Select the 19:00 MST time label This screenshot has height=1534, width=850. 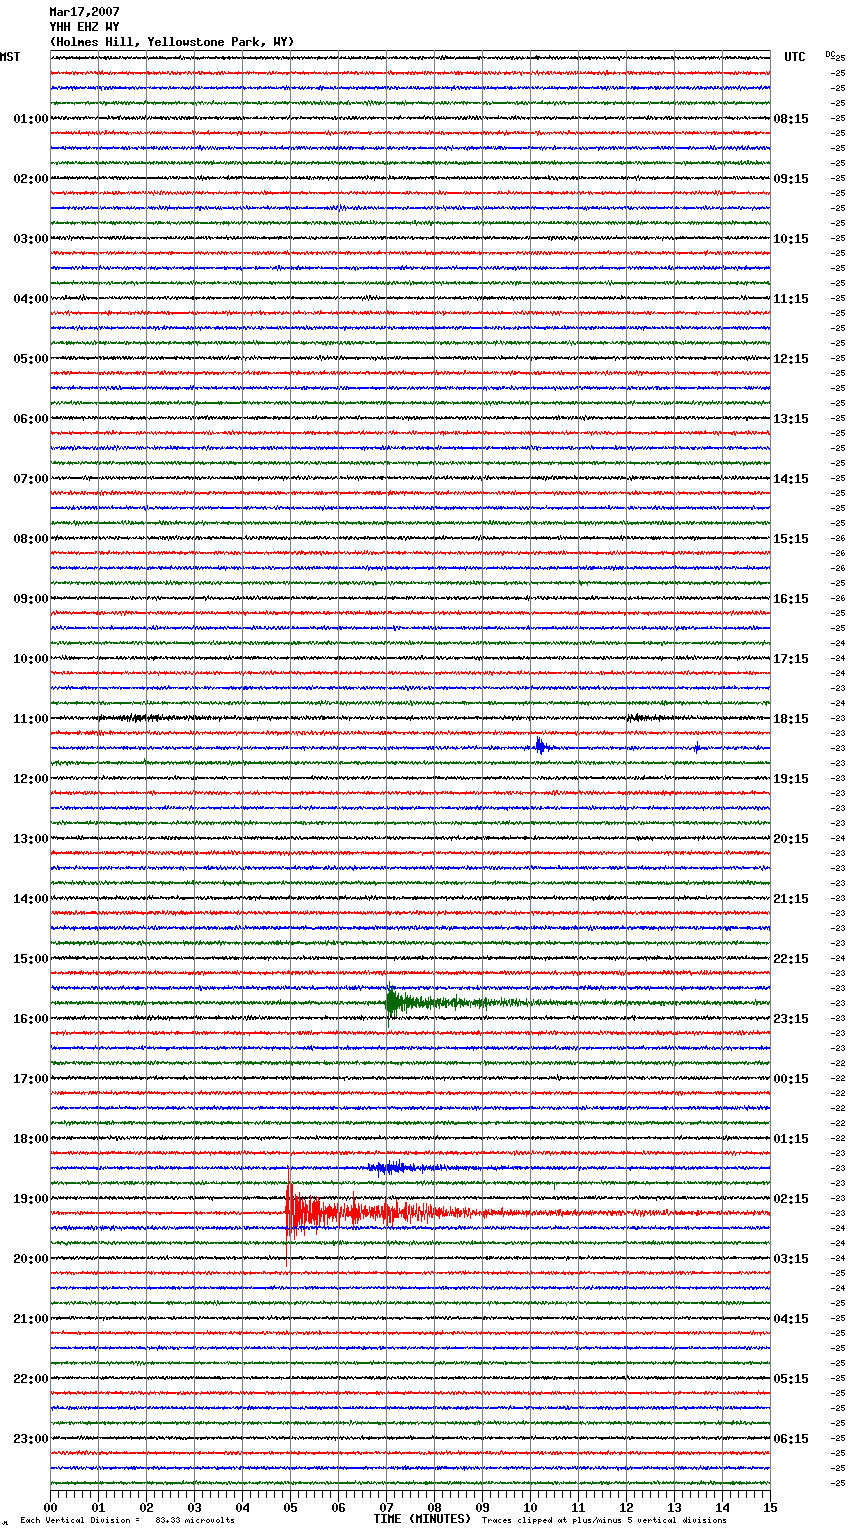click(30, 1199)
